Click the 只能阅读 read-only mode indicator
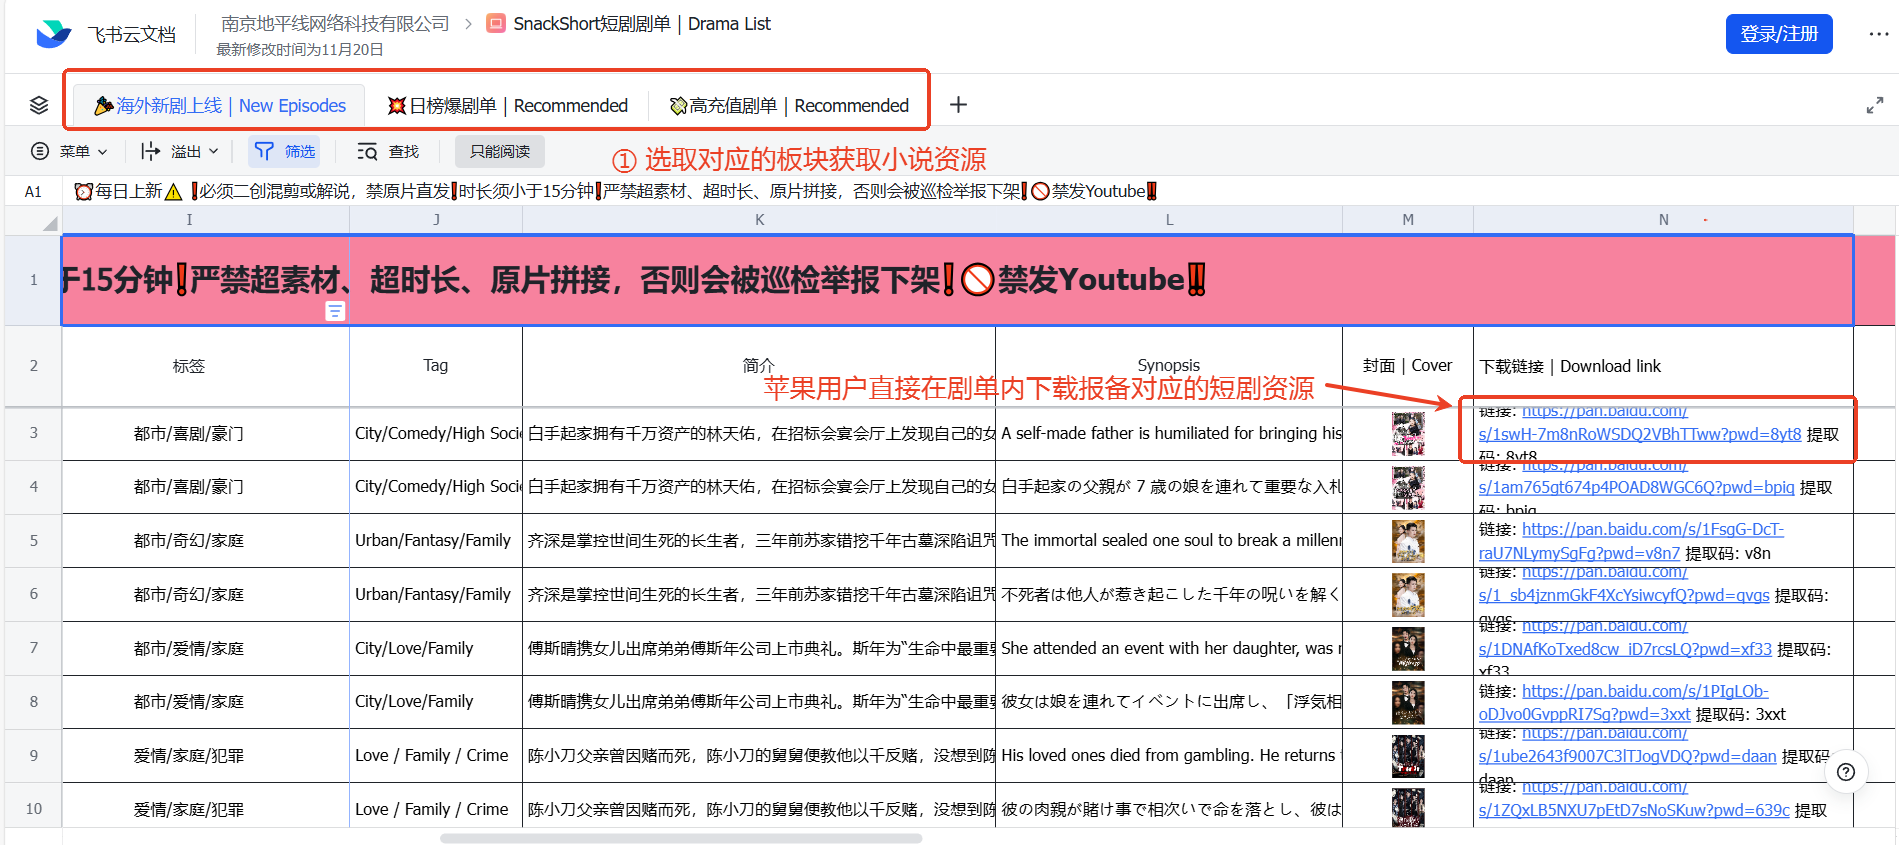This screenshot has width=1899, height=845. point(500,151)
